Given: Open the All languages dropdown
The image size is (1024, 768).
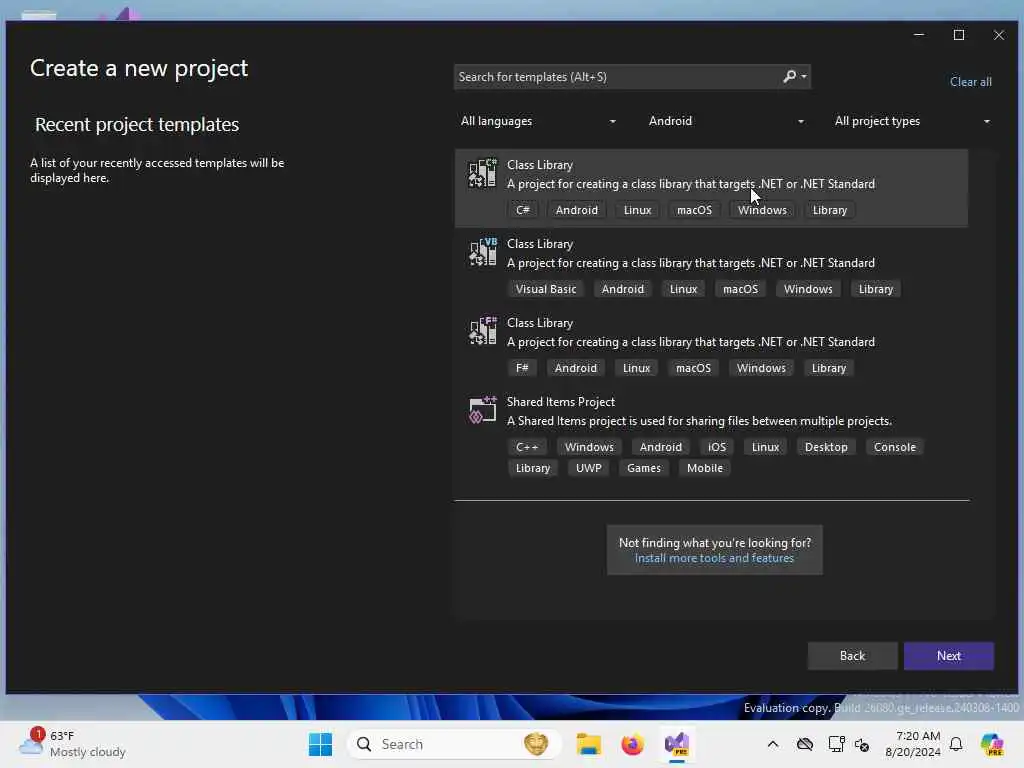Looking at the screenshot, I should 538,121.
